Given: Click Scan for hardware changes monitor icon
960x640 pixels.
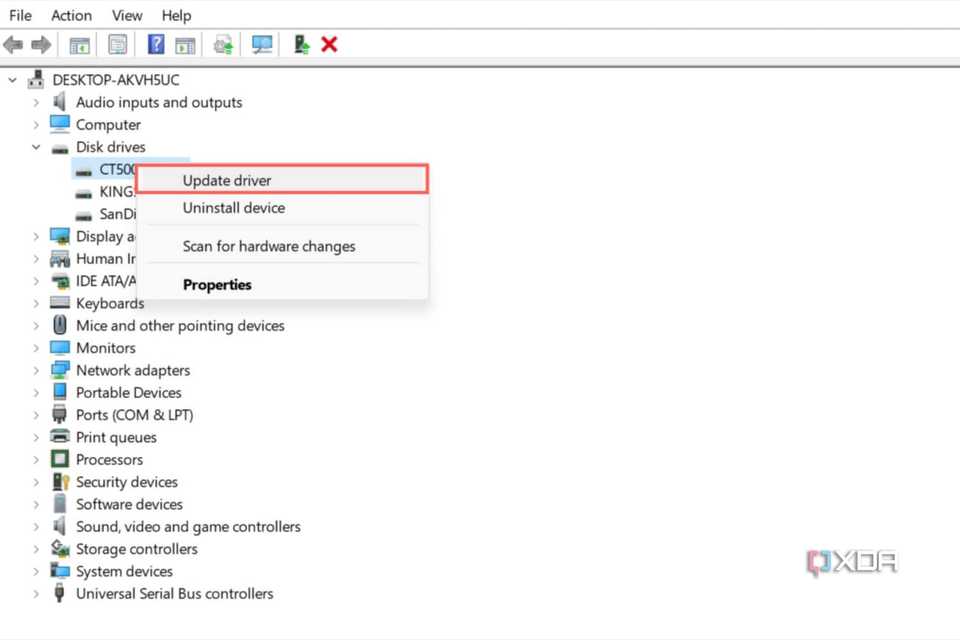Looking at the screenshot, I should pyautogui.click(x=262, y=45).
